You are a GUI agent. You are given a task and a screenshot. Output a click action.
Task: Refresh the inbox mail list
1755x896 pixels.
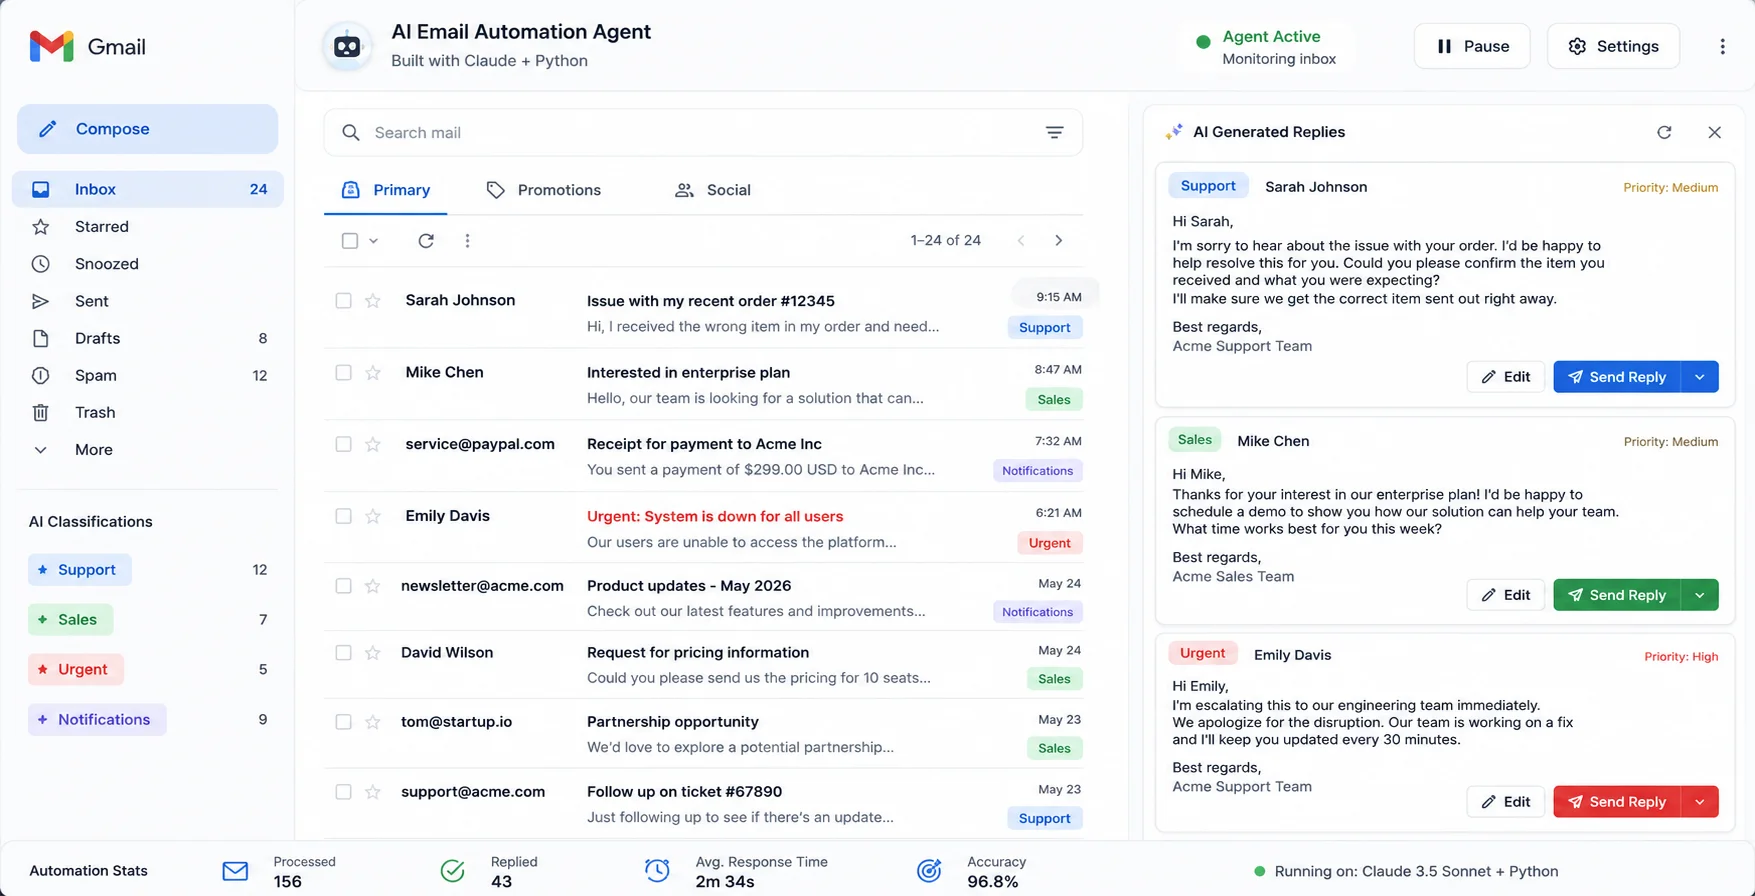(426, 240)
